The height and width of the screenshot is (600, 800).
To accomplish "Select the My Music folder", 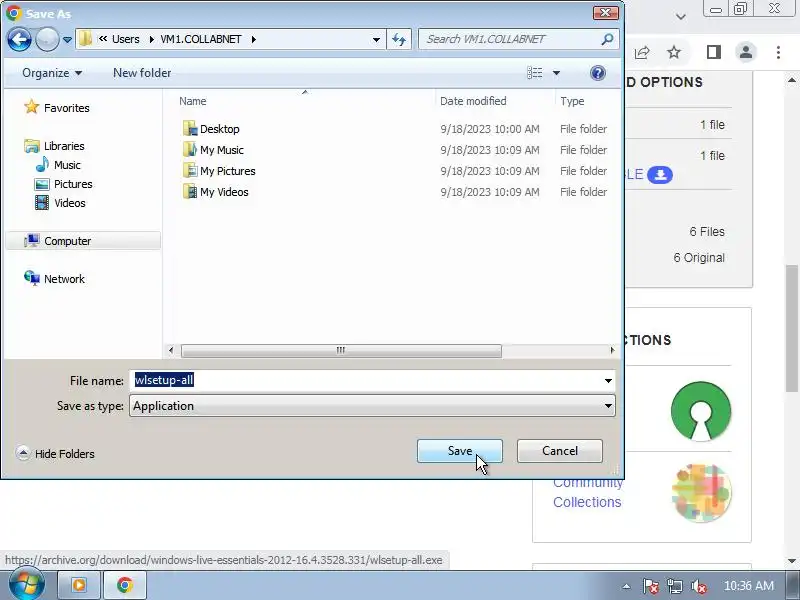I will (213, 150).
